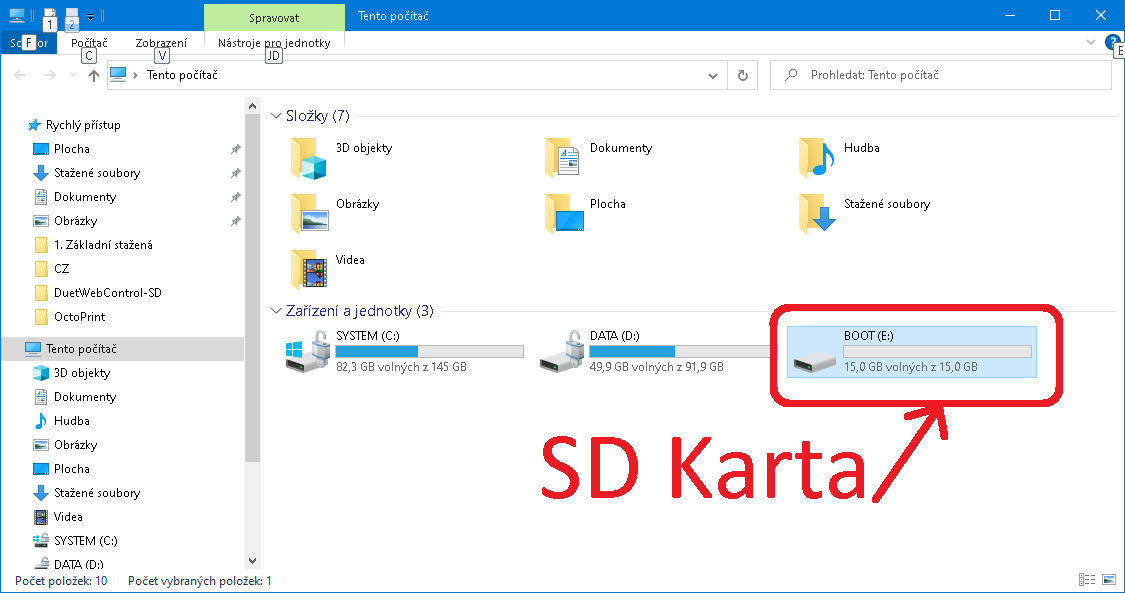Open the 1. Základní stažená folder
The width and height of the screenshot is (1125, 593).
[x=93, y=245]
